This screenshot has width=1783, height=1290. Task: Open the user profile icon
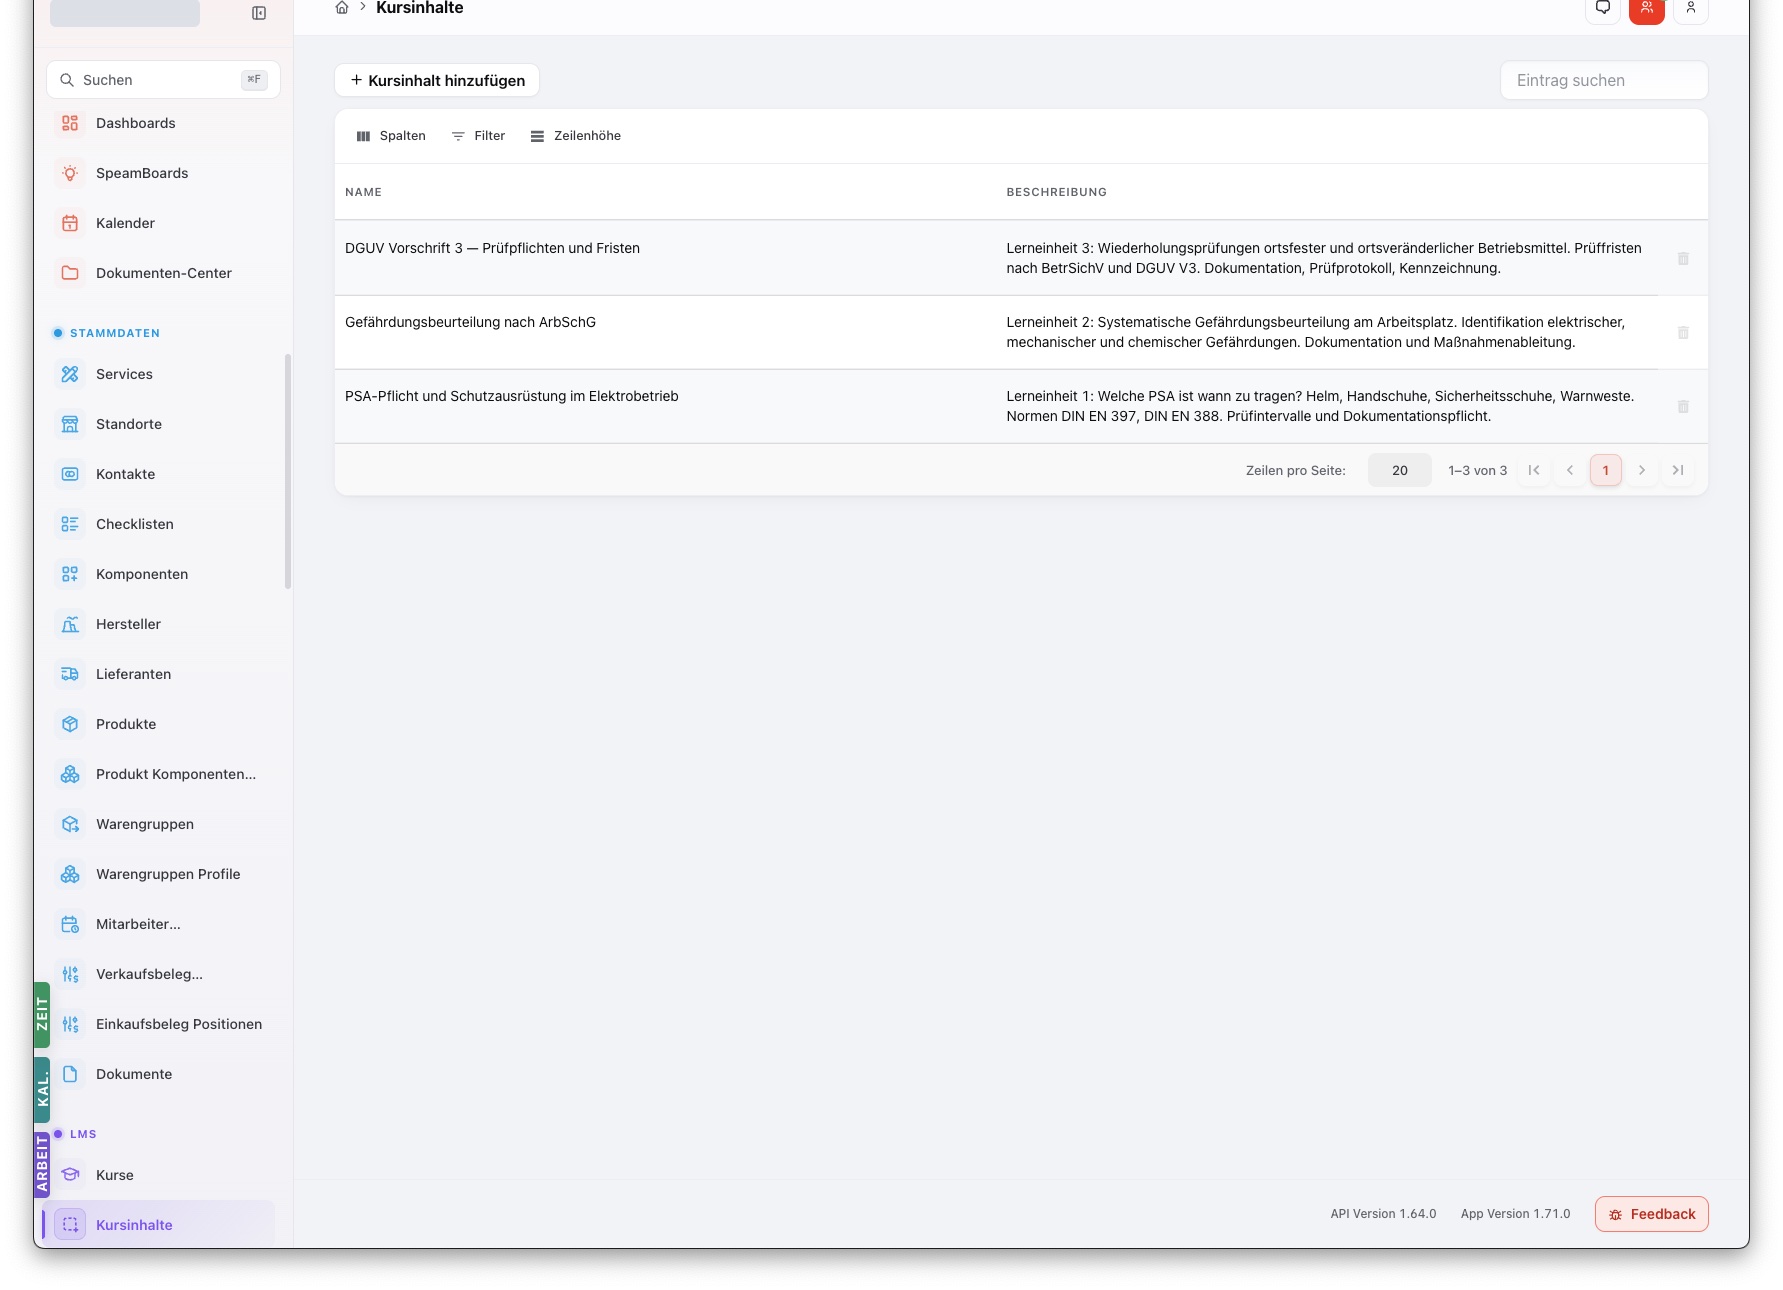(1690, 10)
